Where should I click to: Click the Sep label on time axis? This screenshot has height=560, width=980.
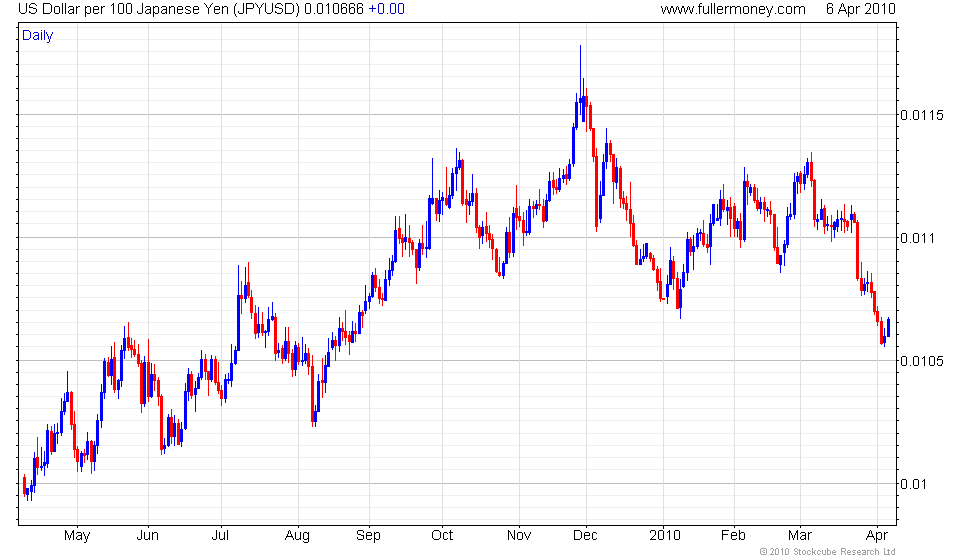pyautogui.click(x=368, y=536)
